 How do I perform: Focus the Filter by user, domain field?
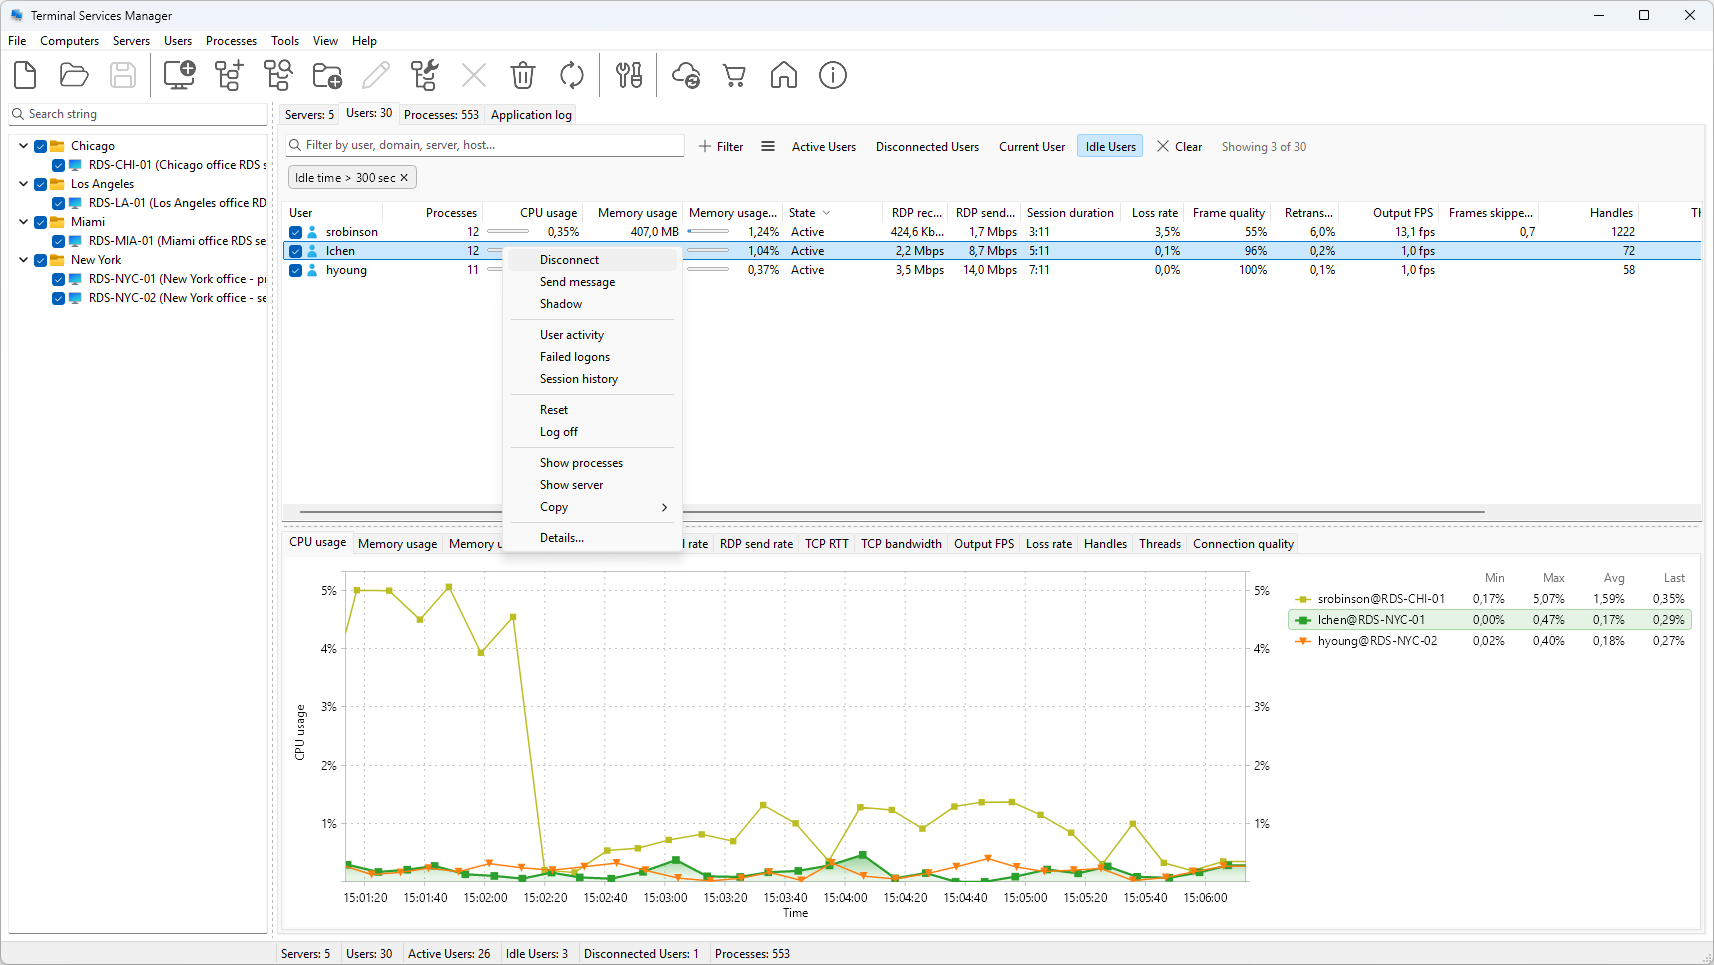pos(485,146)
